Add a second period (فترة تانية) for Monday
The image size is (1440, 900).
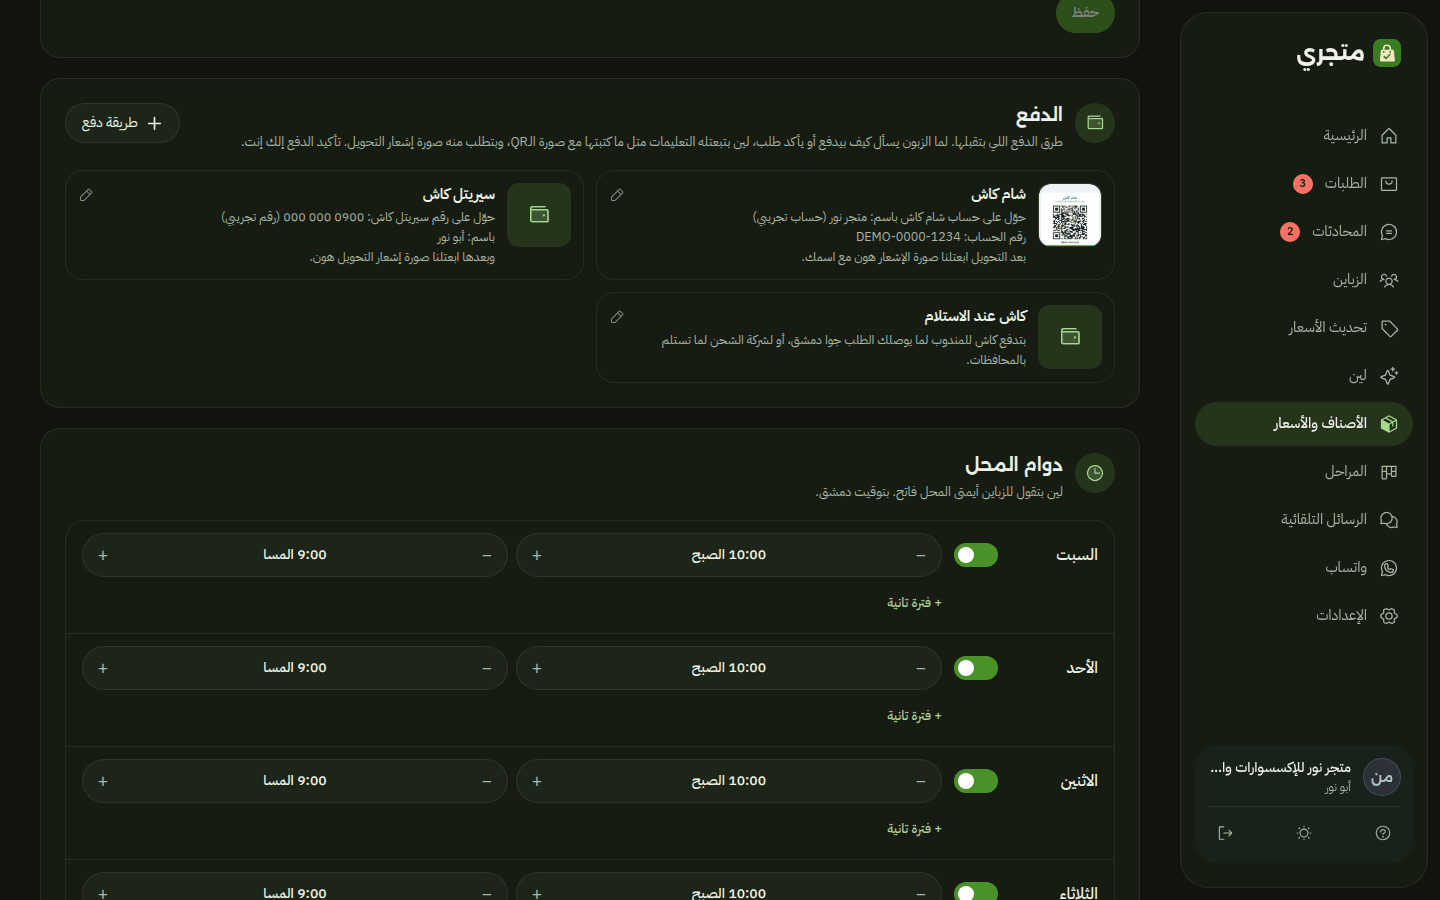tap(914, 829)
